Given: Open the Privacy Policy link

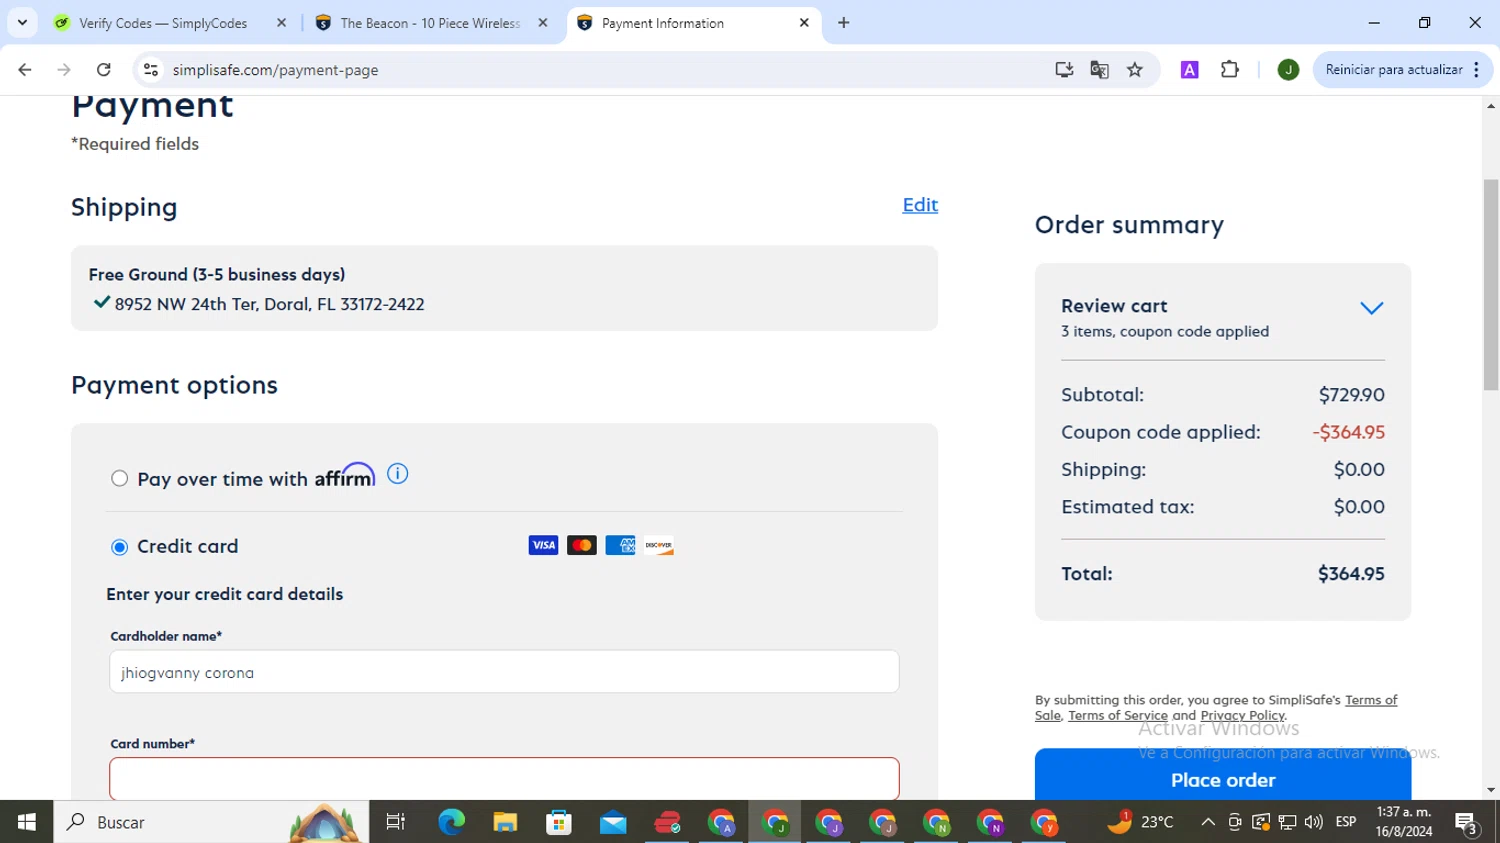Looking at the screenshot, I should click(x=1242, y=716).
